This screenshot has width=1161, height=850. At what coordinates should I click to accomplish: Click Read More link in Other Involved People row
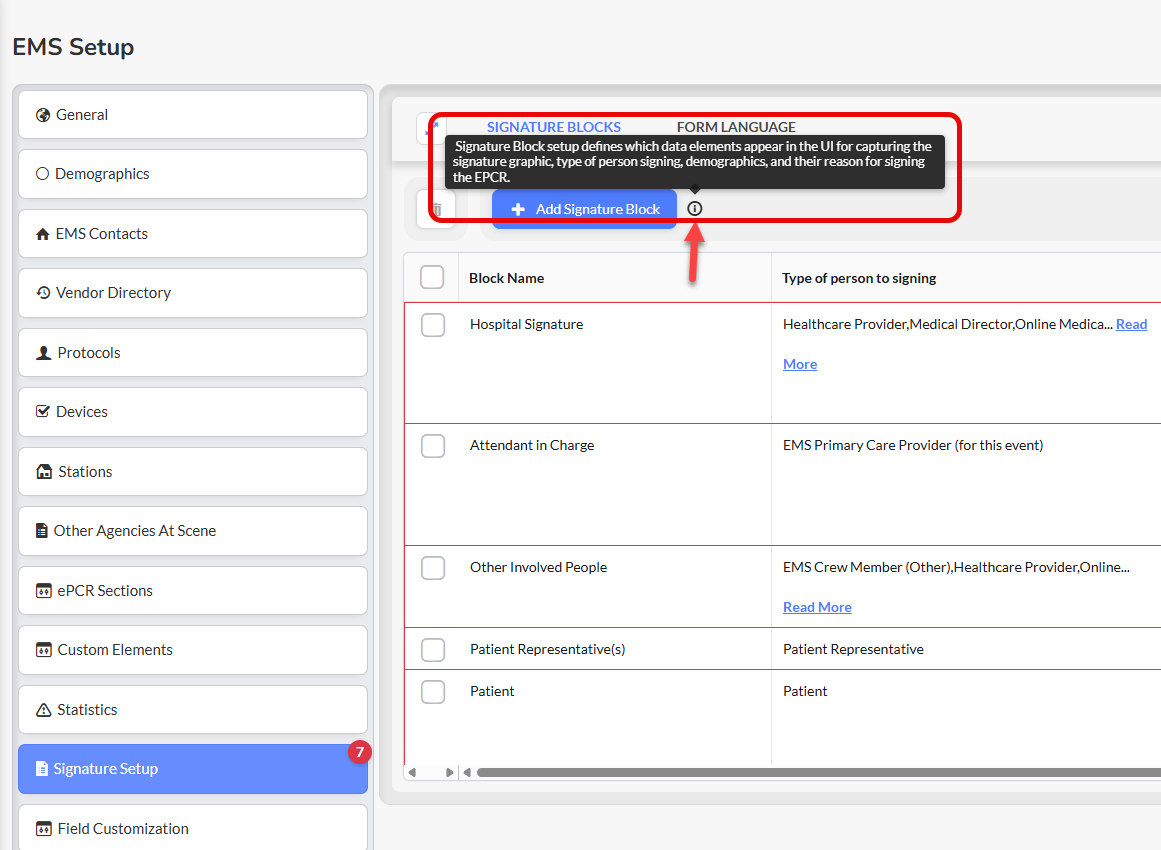[817, 607]
